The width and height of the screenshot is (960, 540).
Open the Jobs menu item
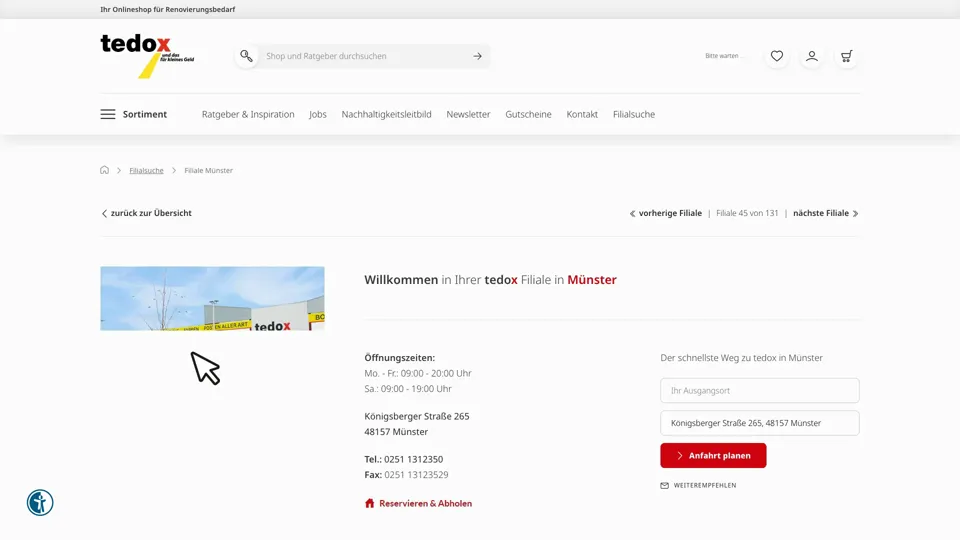318,114
